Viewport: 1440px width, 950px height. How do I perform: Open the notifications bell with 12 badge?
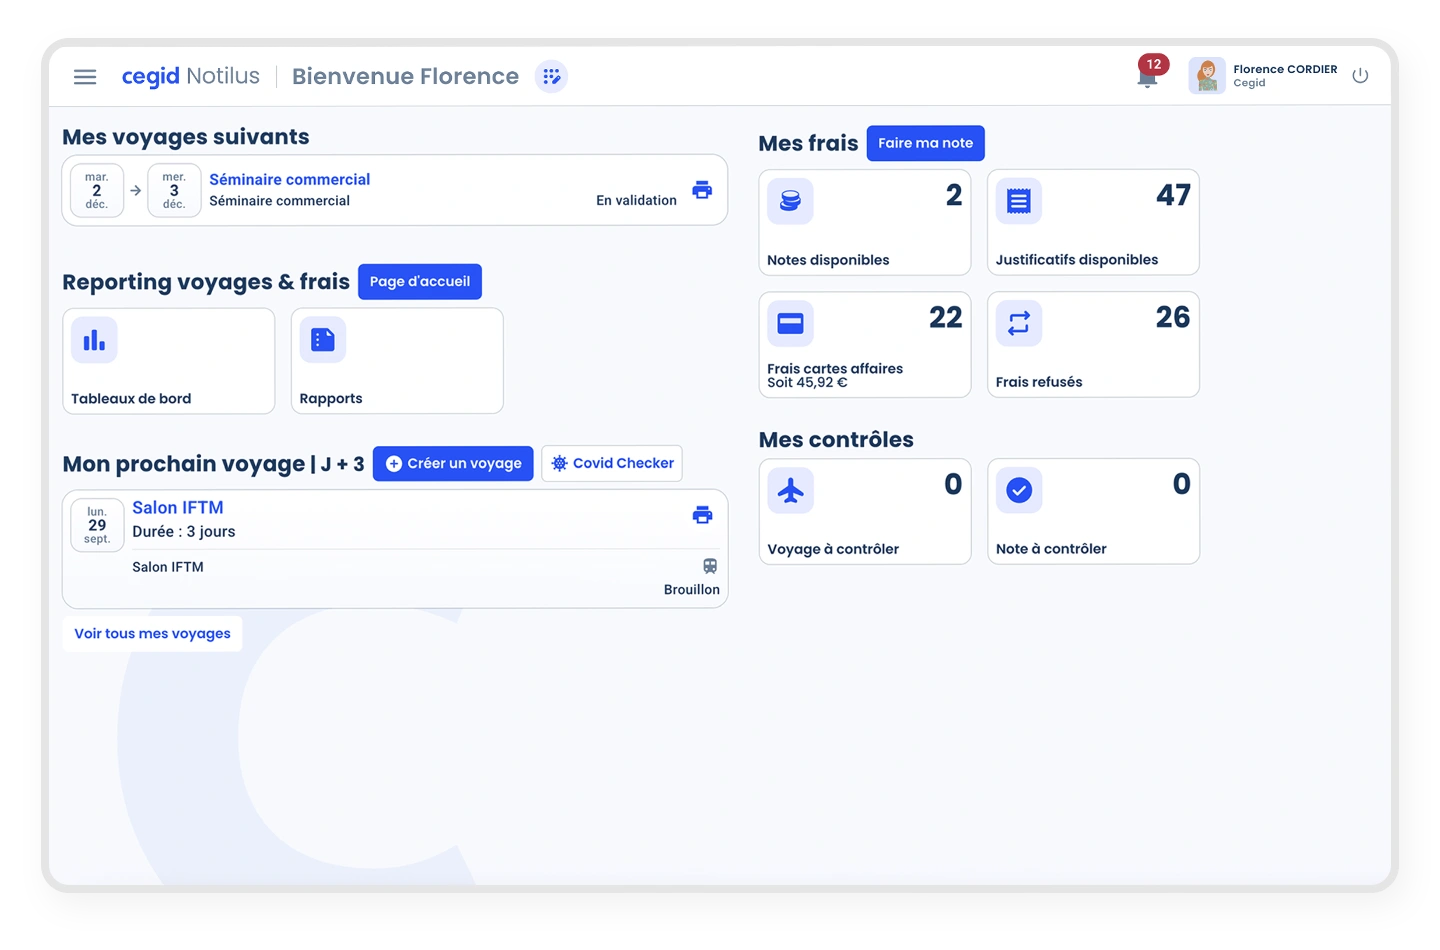(x=1148, y=76)
